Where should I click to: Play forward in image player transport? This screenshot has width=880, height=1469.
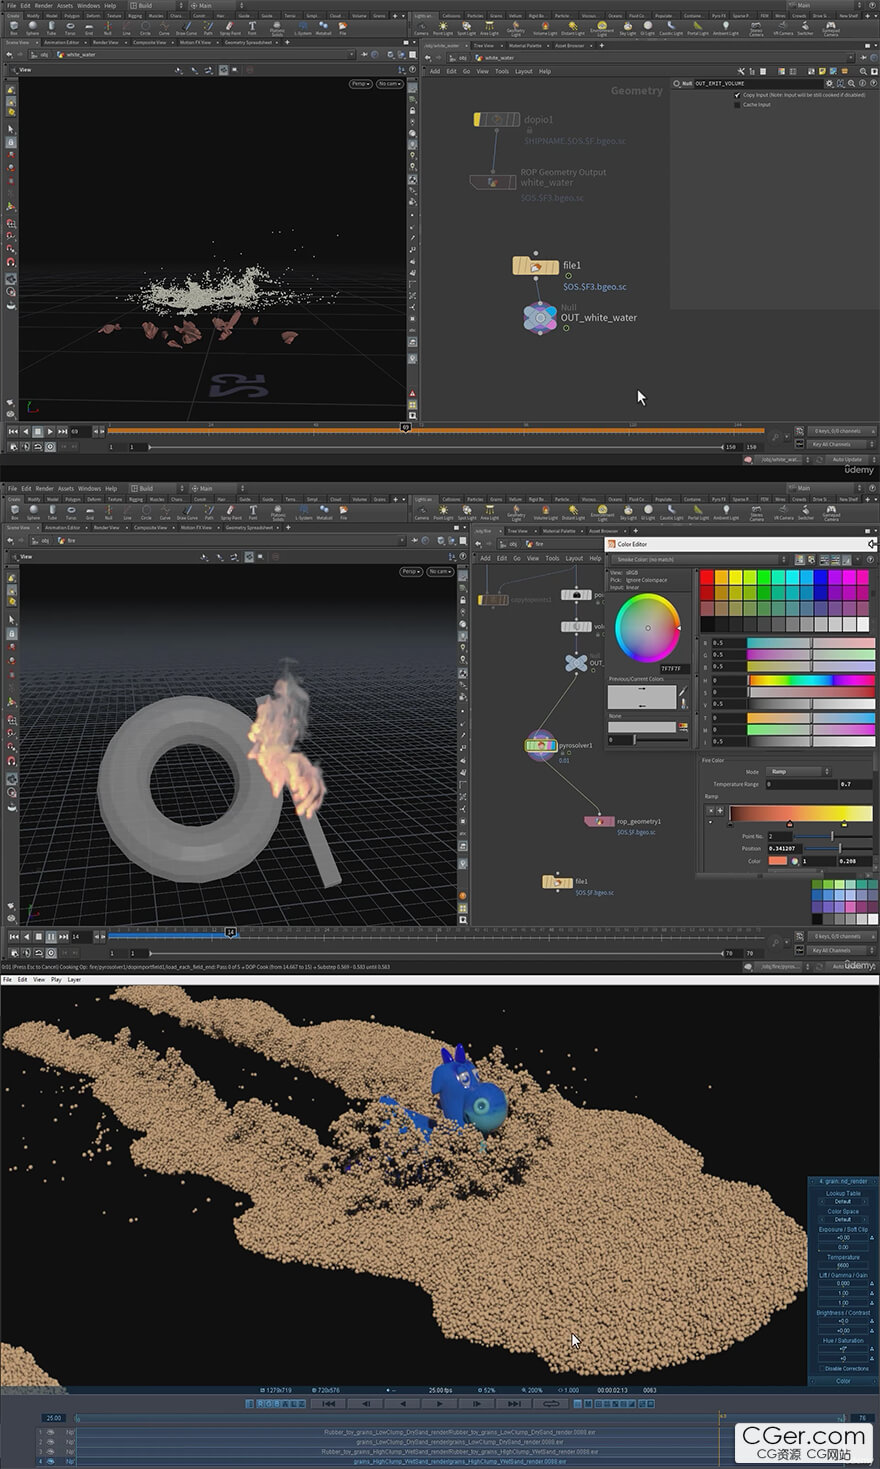coord(440,1403)
